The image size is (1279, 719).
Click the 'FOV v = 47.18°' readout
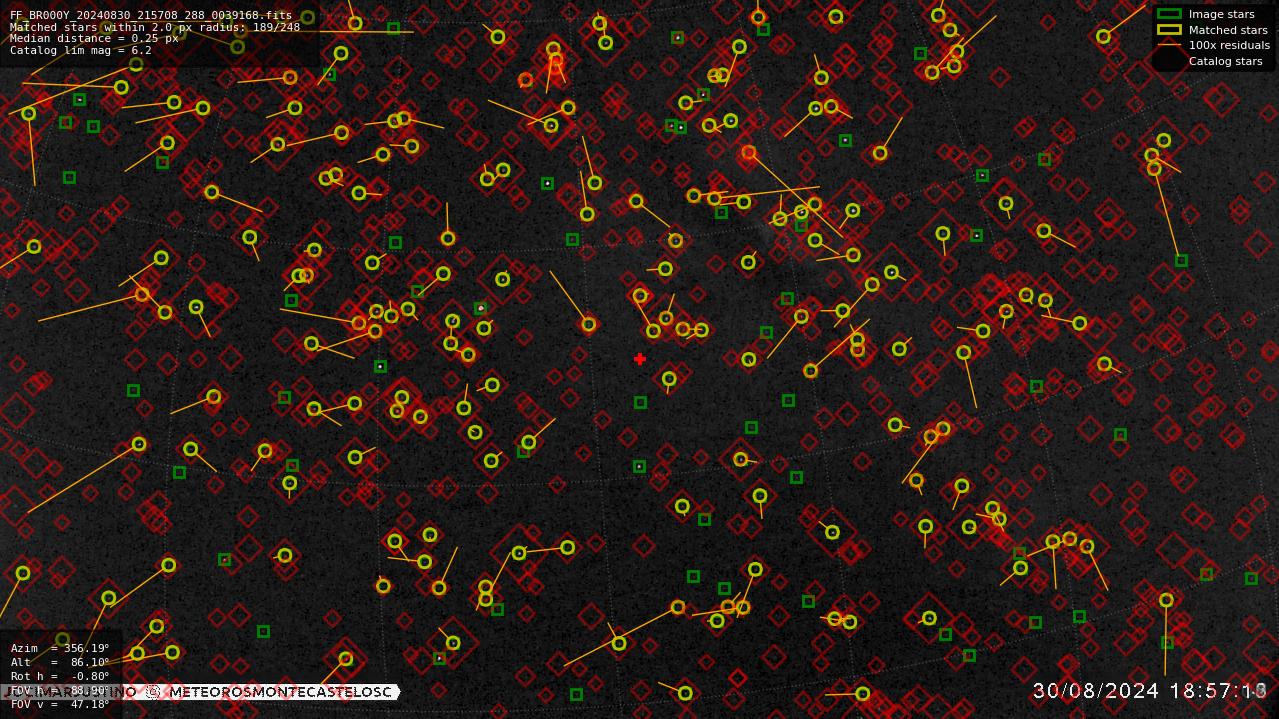tap(60, 704)
